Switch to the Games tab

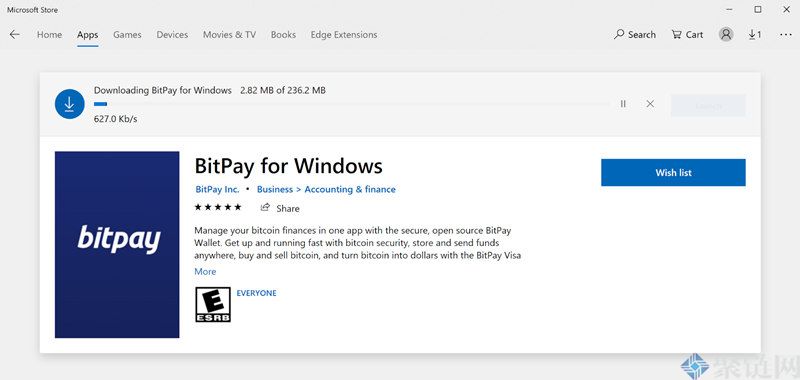pos(127,35)
